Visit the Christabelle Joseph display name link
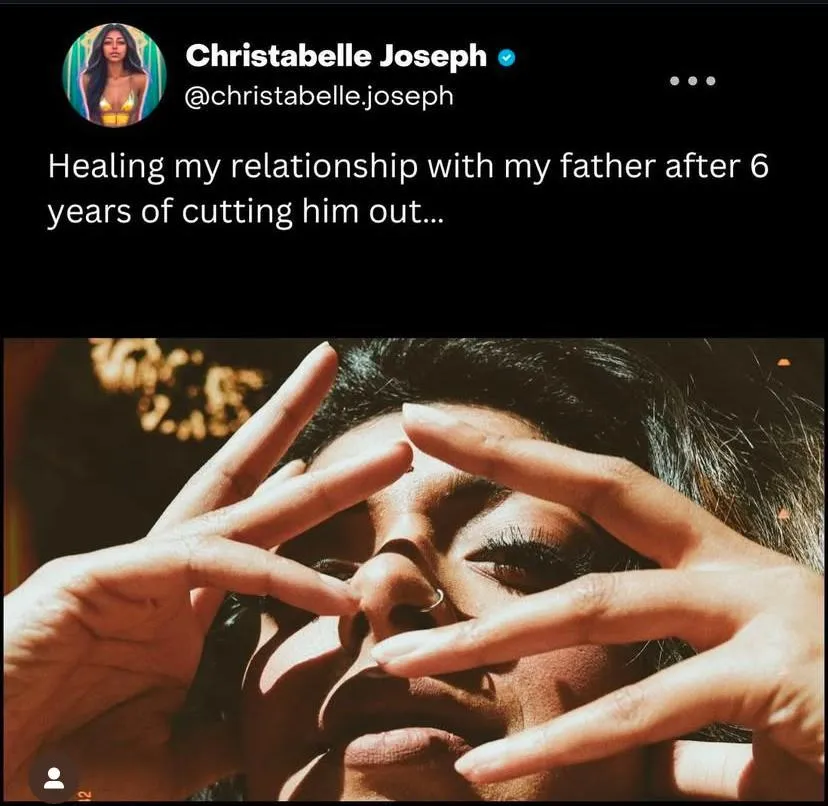Screen dimensions: 828x806 (x=336, y=55)
